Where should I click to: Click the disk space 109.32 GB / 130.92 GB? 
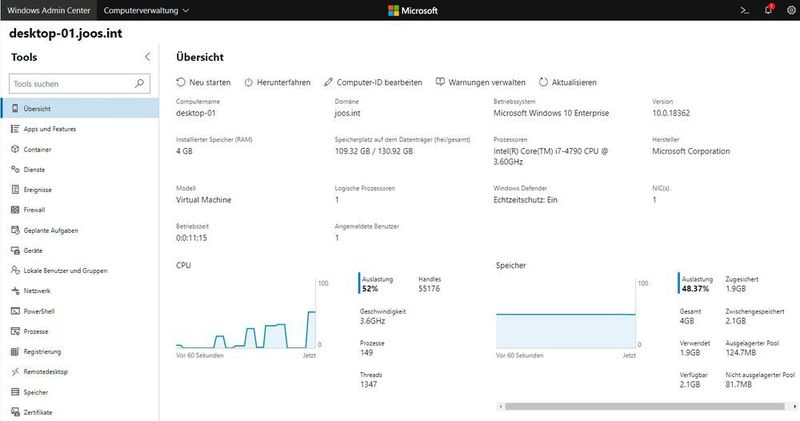coord(374,151)
